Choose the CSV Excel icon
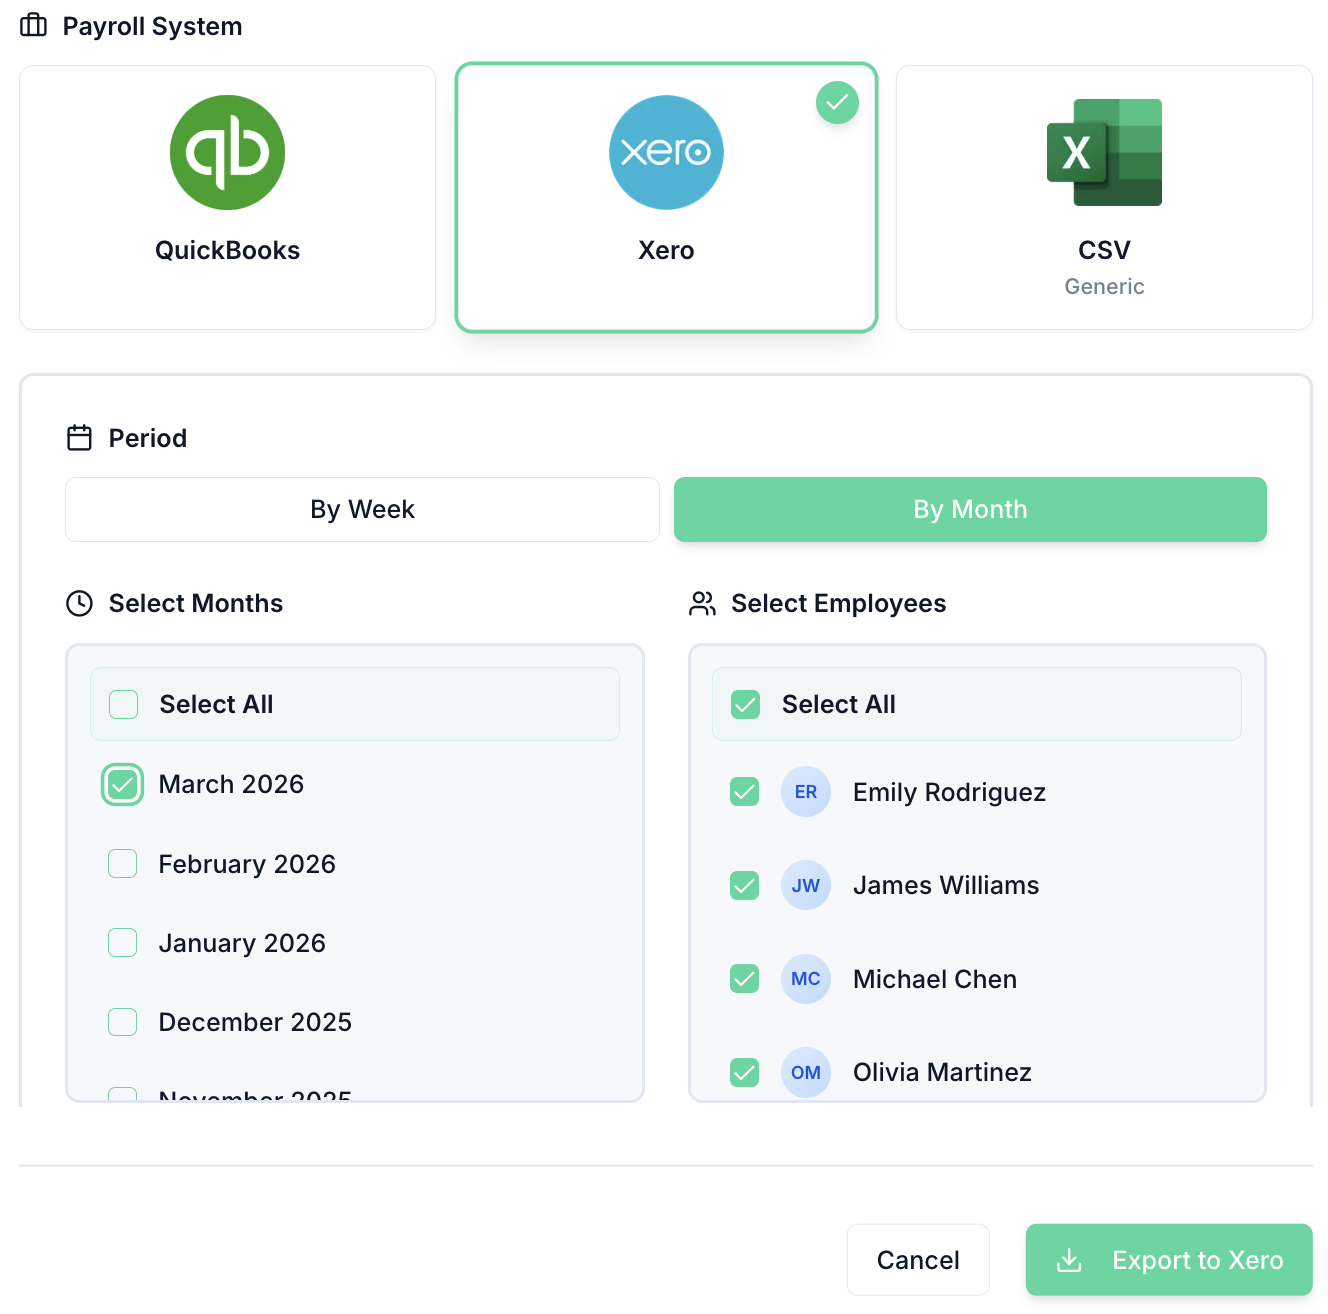Viewport: 1328px width, 1314px height. 1104,153
